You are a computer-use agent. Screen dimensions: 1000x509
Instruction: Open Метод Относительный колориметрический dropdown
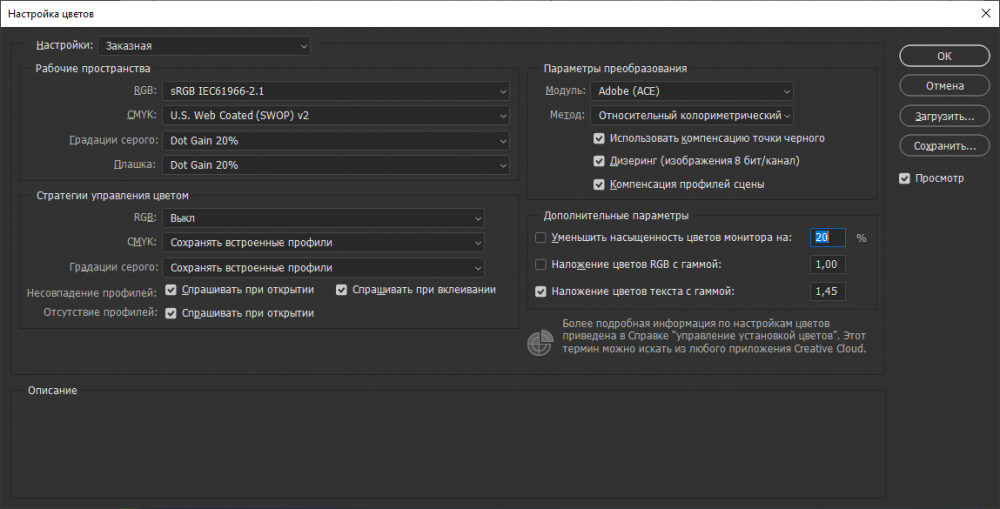coord(691,116)
